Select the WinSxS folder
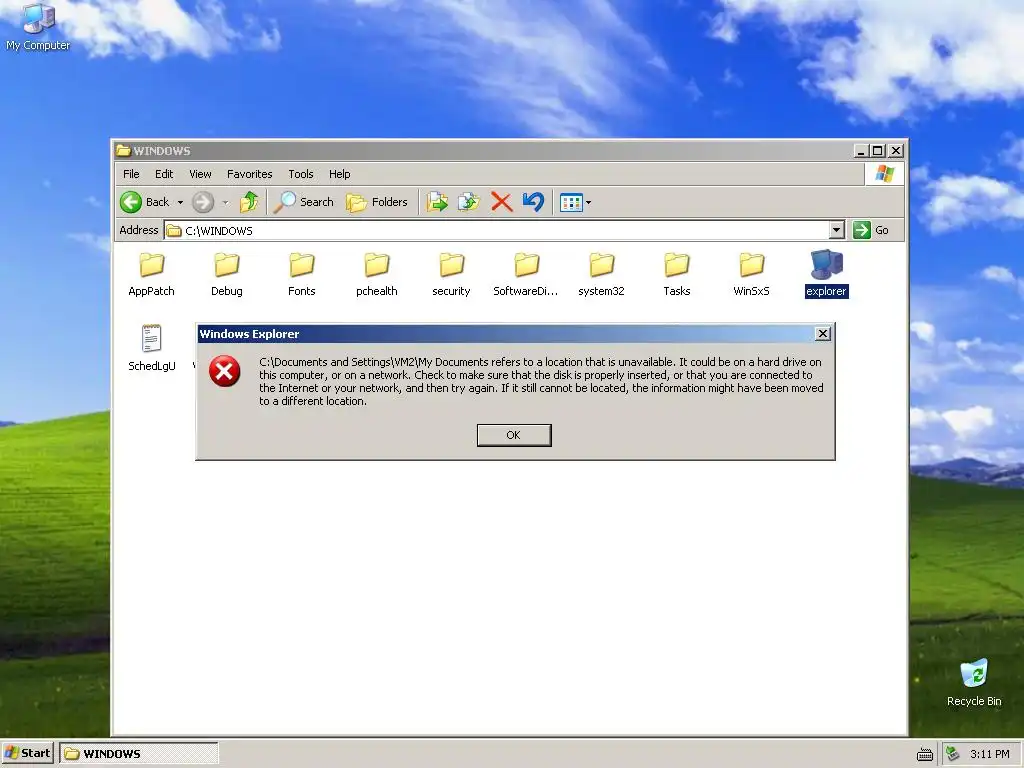 click(x=752, y=274)
